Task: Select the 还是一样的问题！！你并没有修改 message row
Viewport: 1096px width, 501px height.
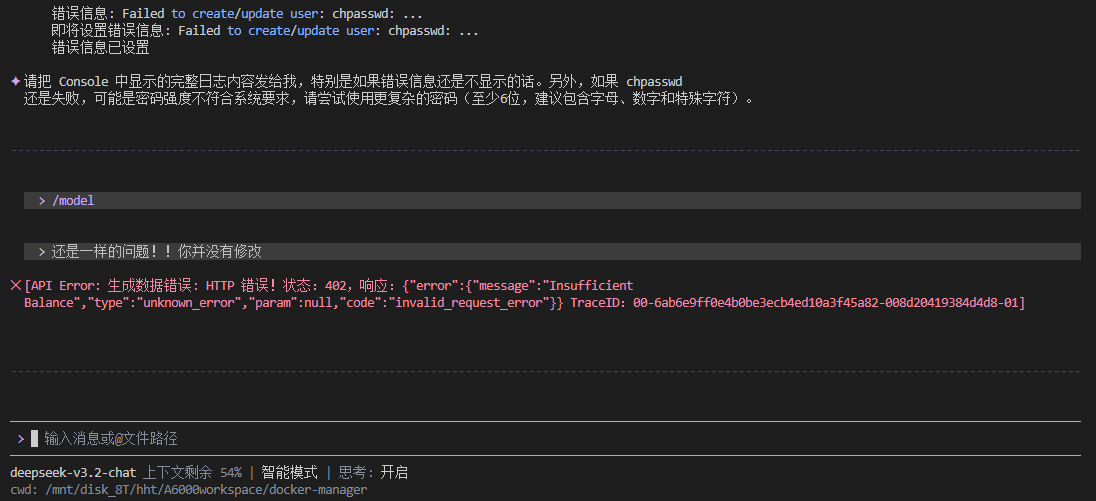Action: coord(157,252)
